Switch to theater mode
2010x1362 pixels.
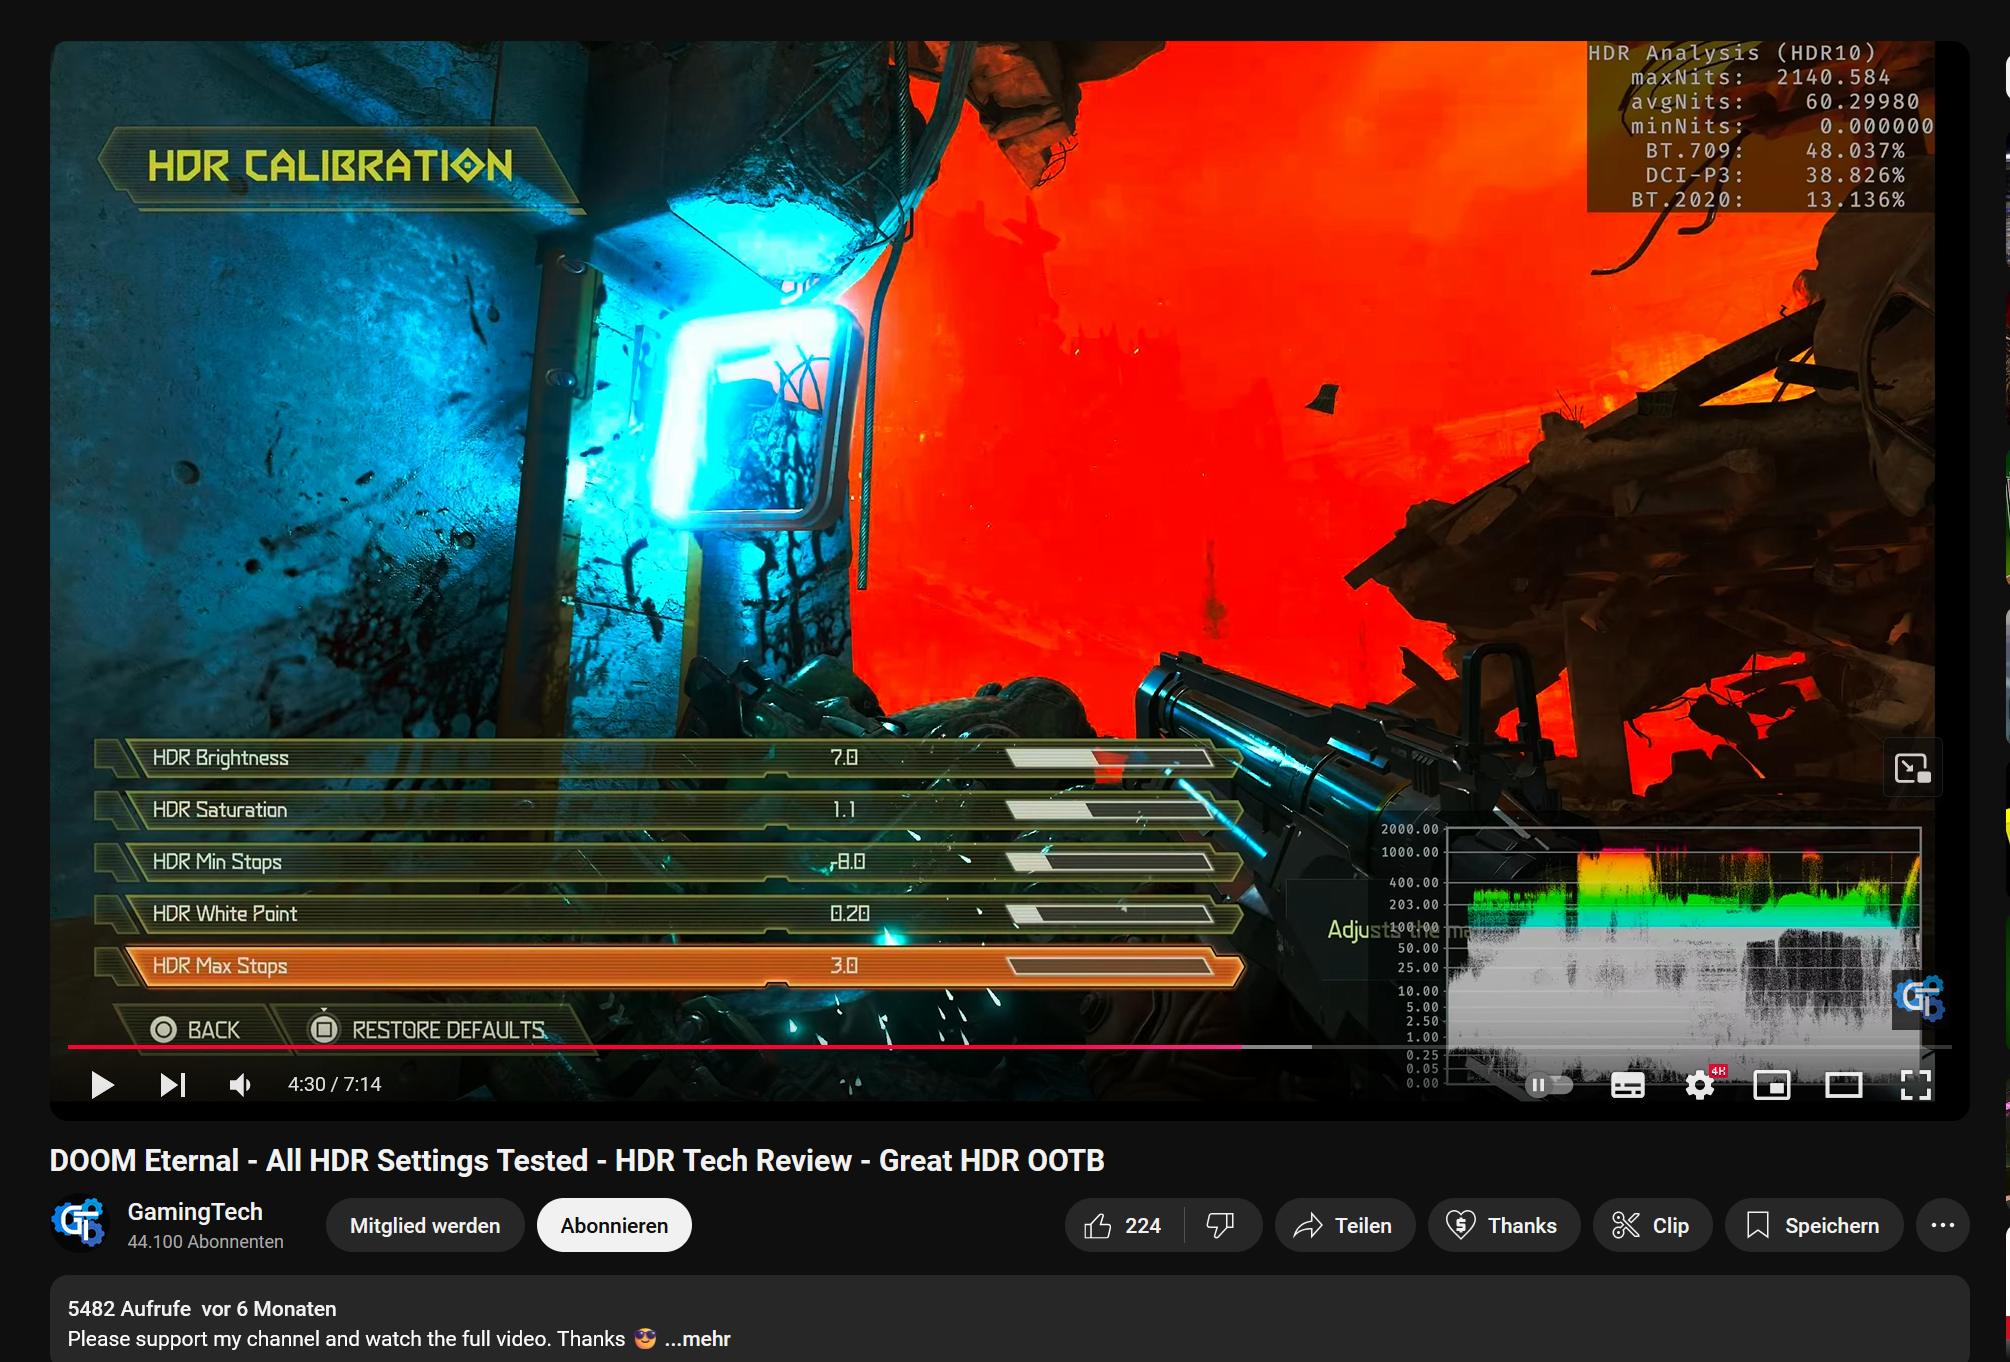pyautogui.click(x=1843, y=1085)
